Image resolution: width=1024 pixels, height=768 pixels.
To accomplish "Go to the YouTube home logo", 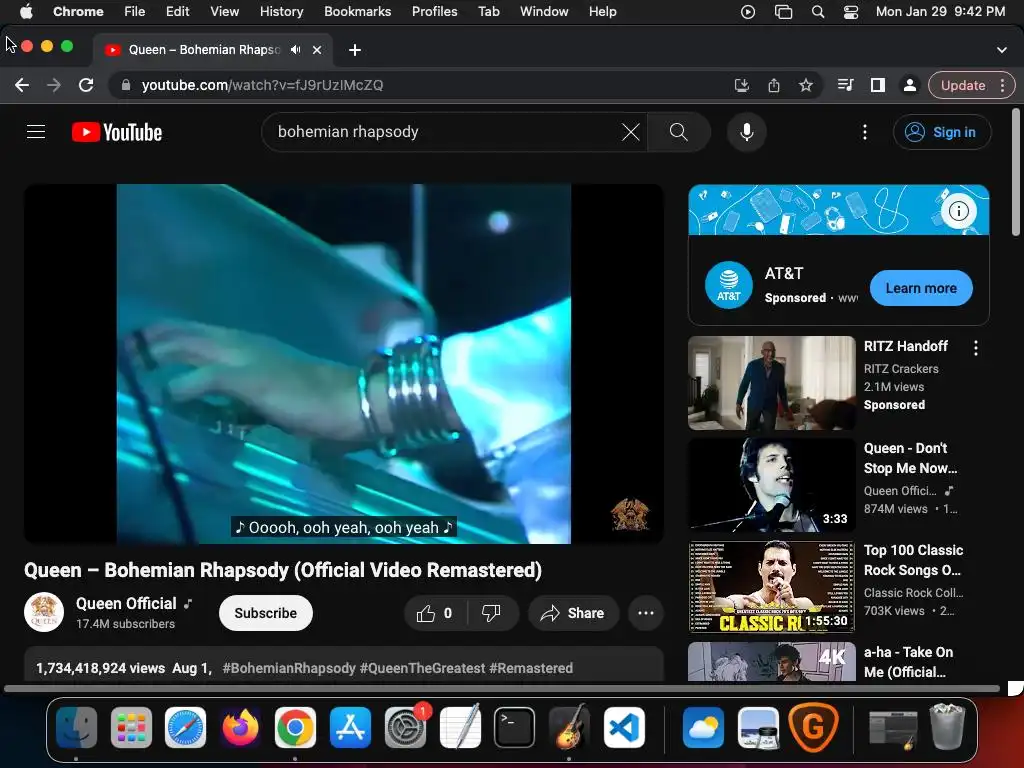I will [x=117, y=132].
